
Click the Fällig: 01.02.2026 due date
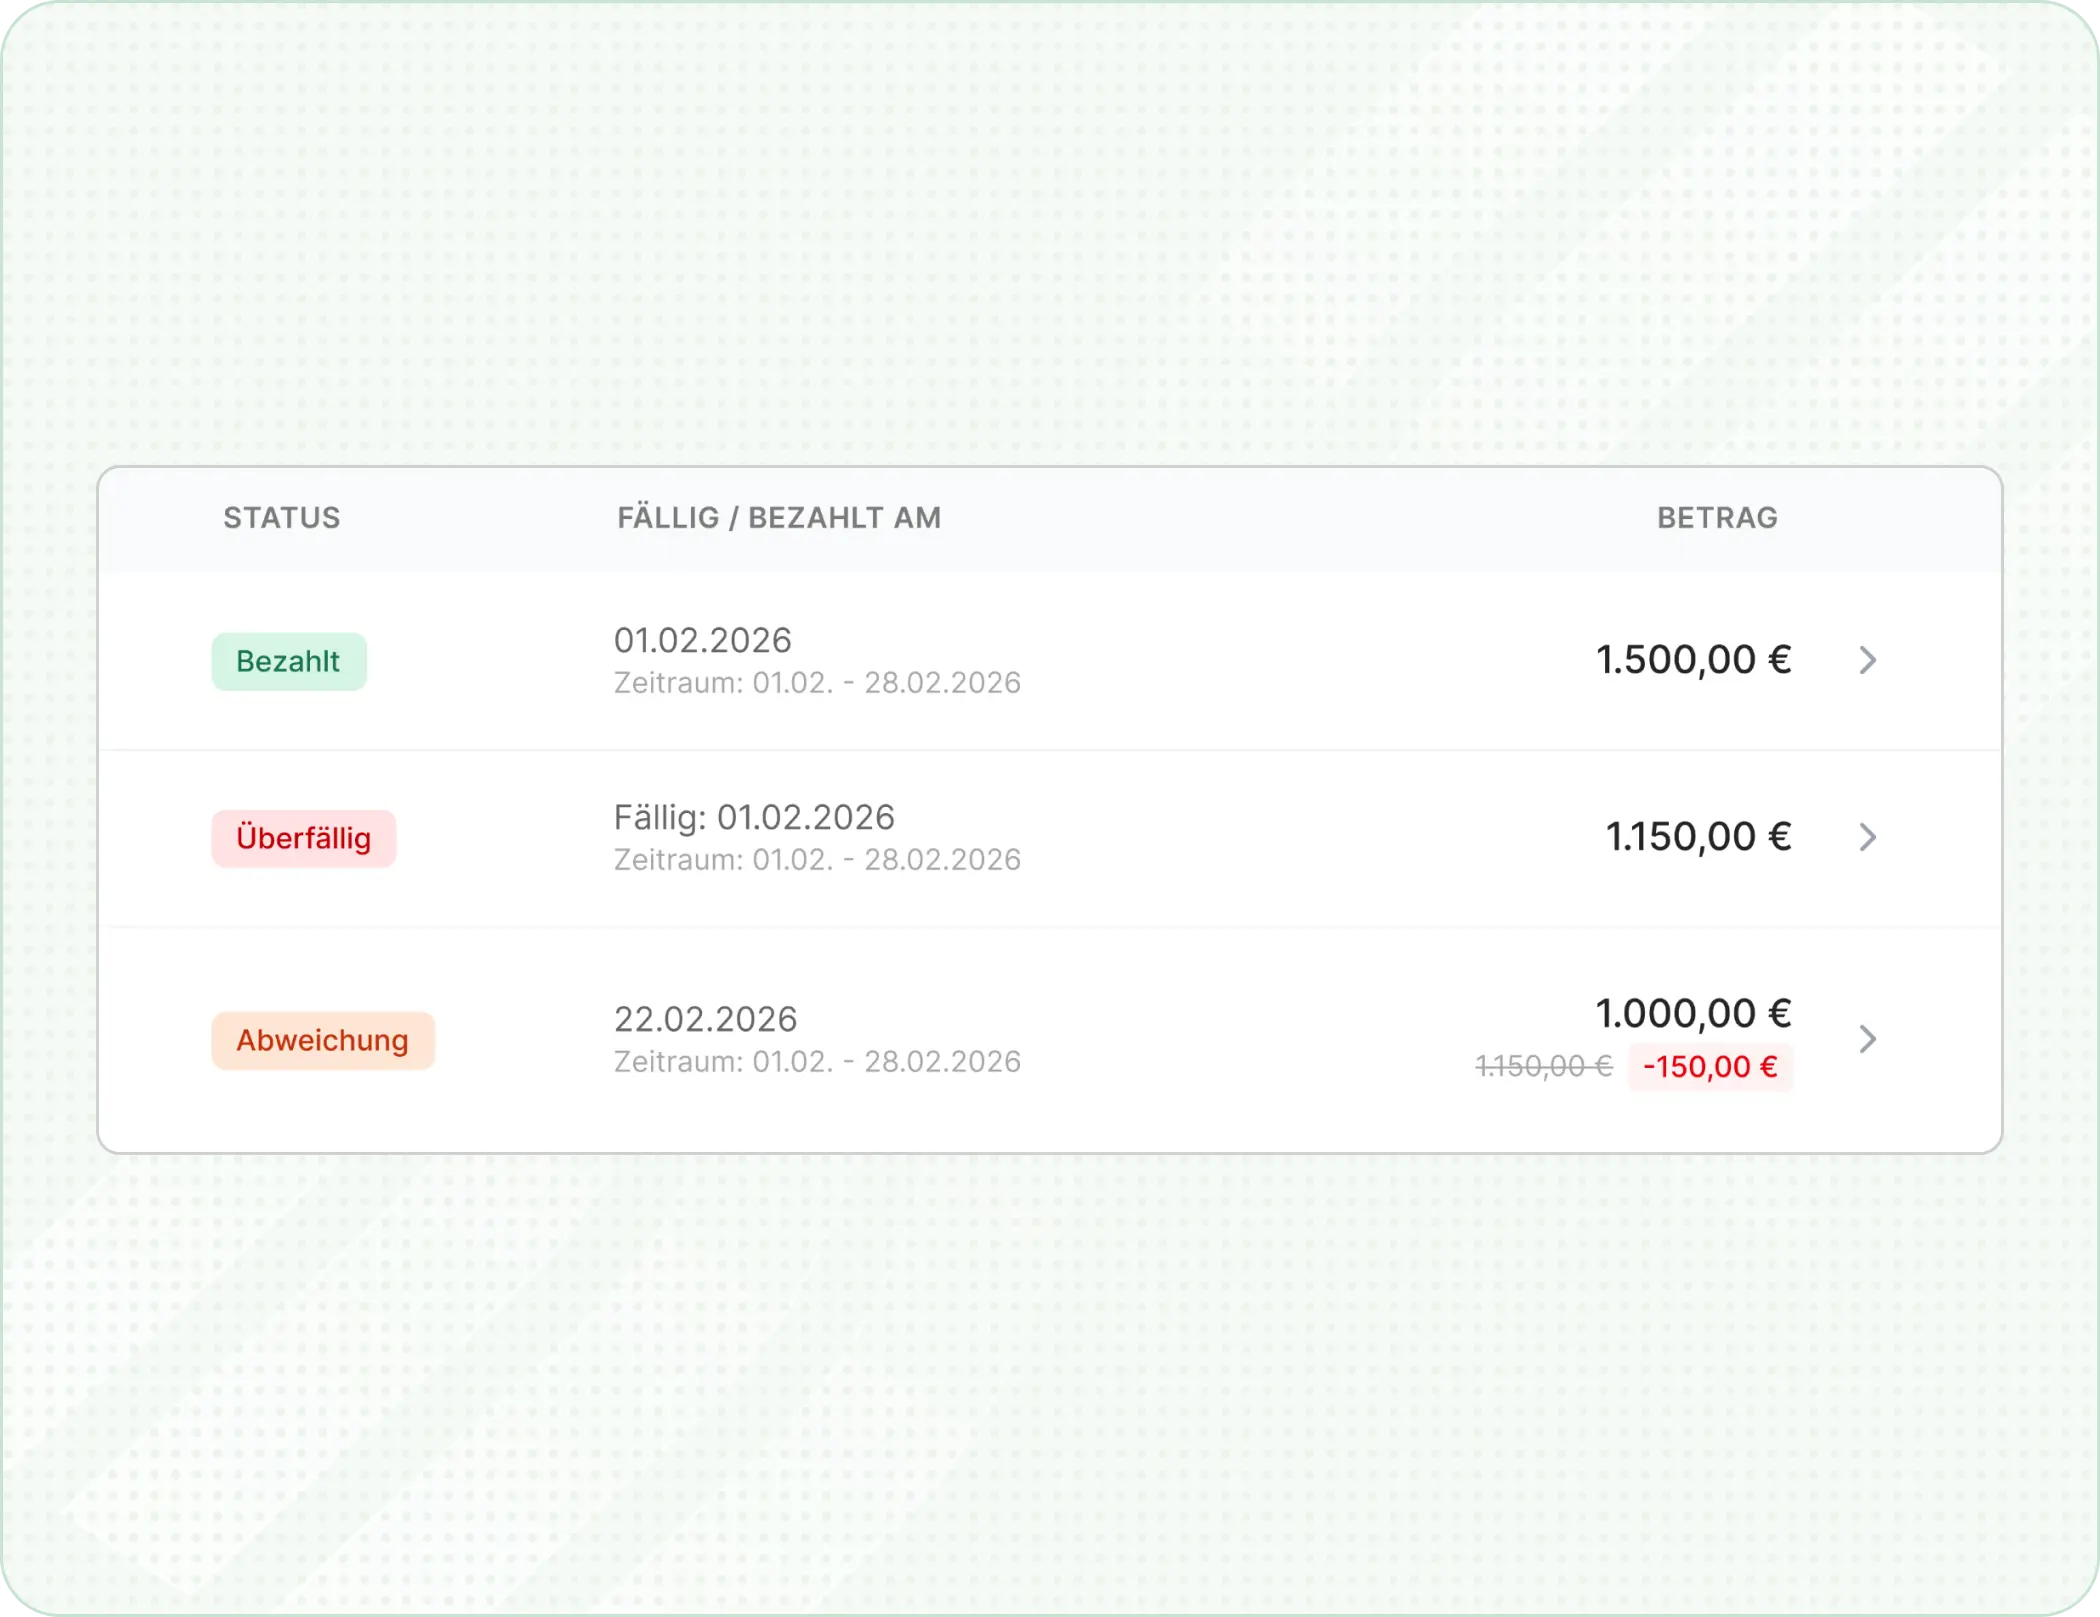pyautogui.click(x=754, y=818)
